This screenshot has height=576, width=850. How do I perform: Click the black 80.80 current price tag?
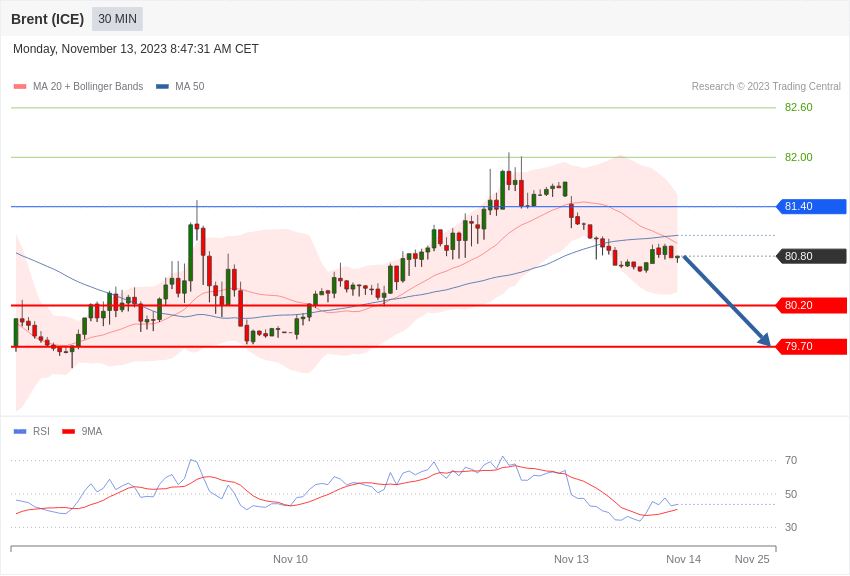tap(812, 256)
